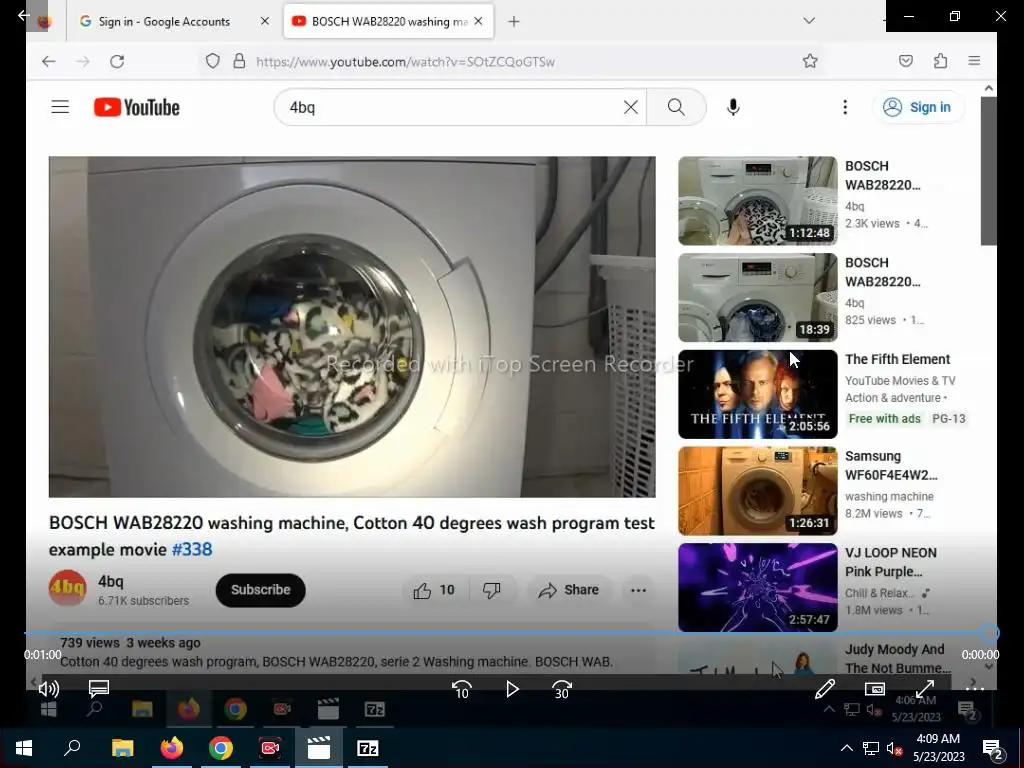Dislike the video with thumbs-down

pyautogui.click(x=491, y=590)
